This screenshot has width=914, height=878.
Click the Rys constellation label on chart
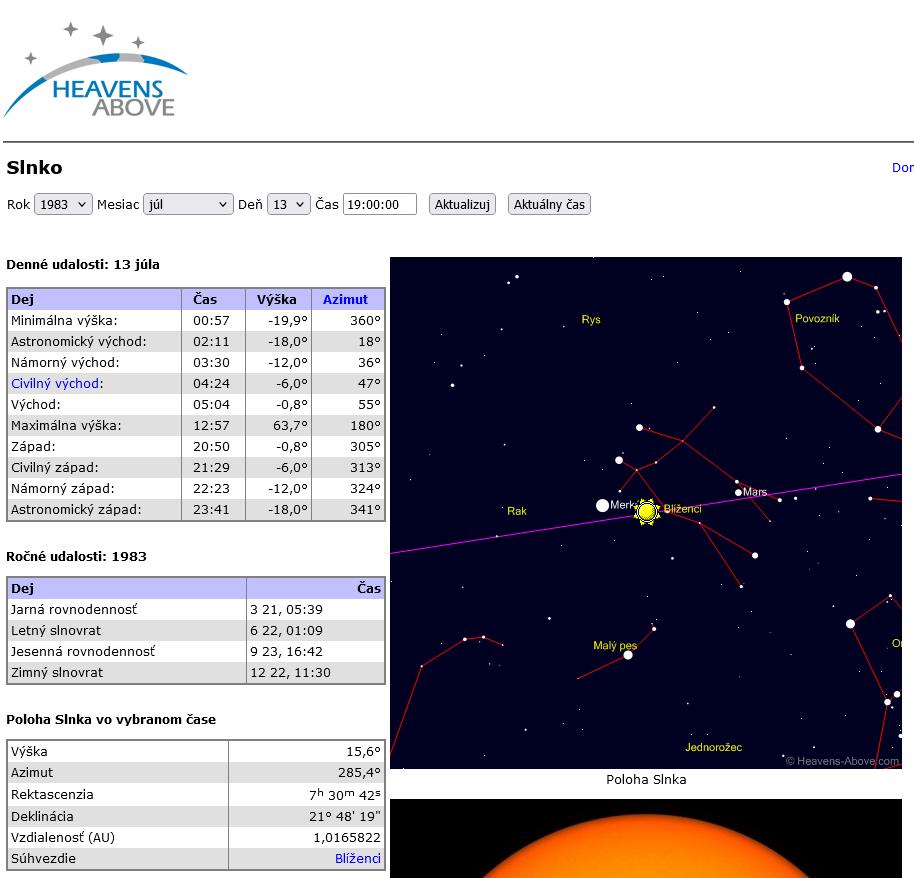point(591,320)
